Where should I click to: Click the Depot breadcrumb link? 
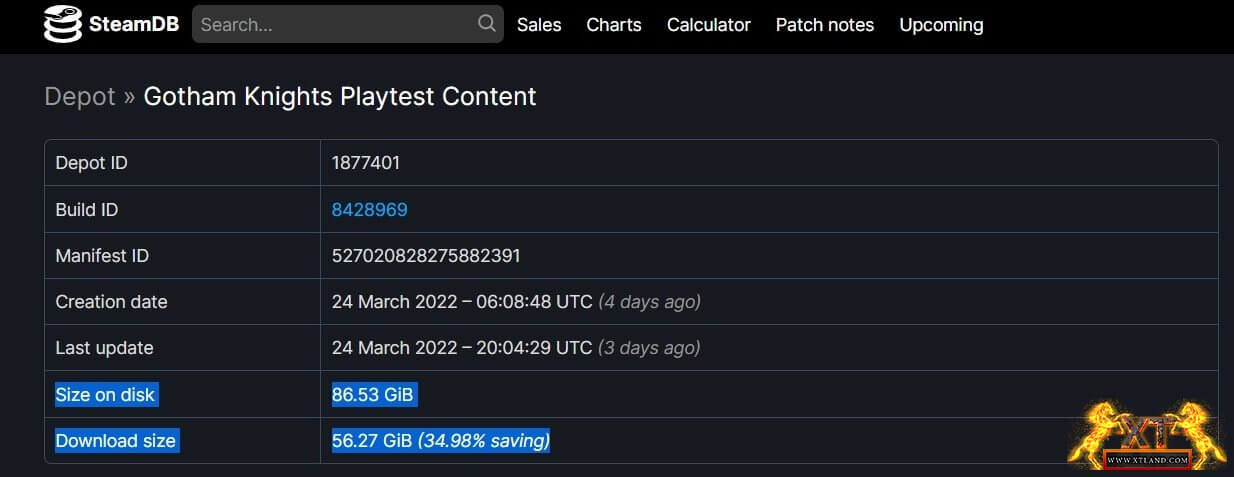coord(80,96)
